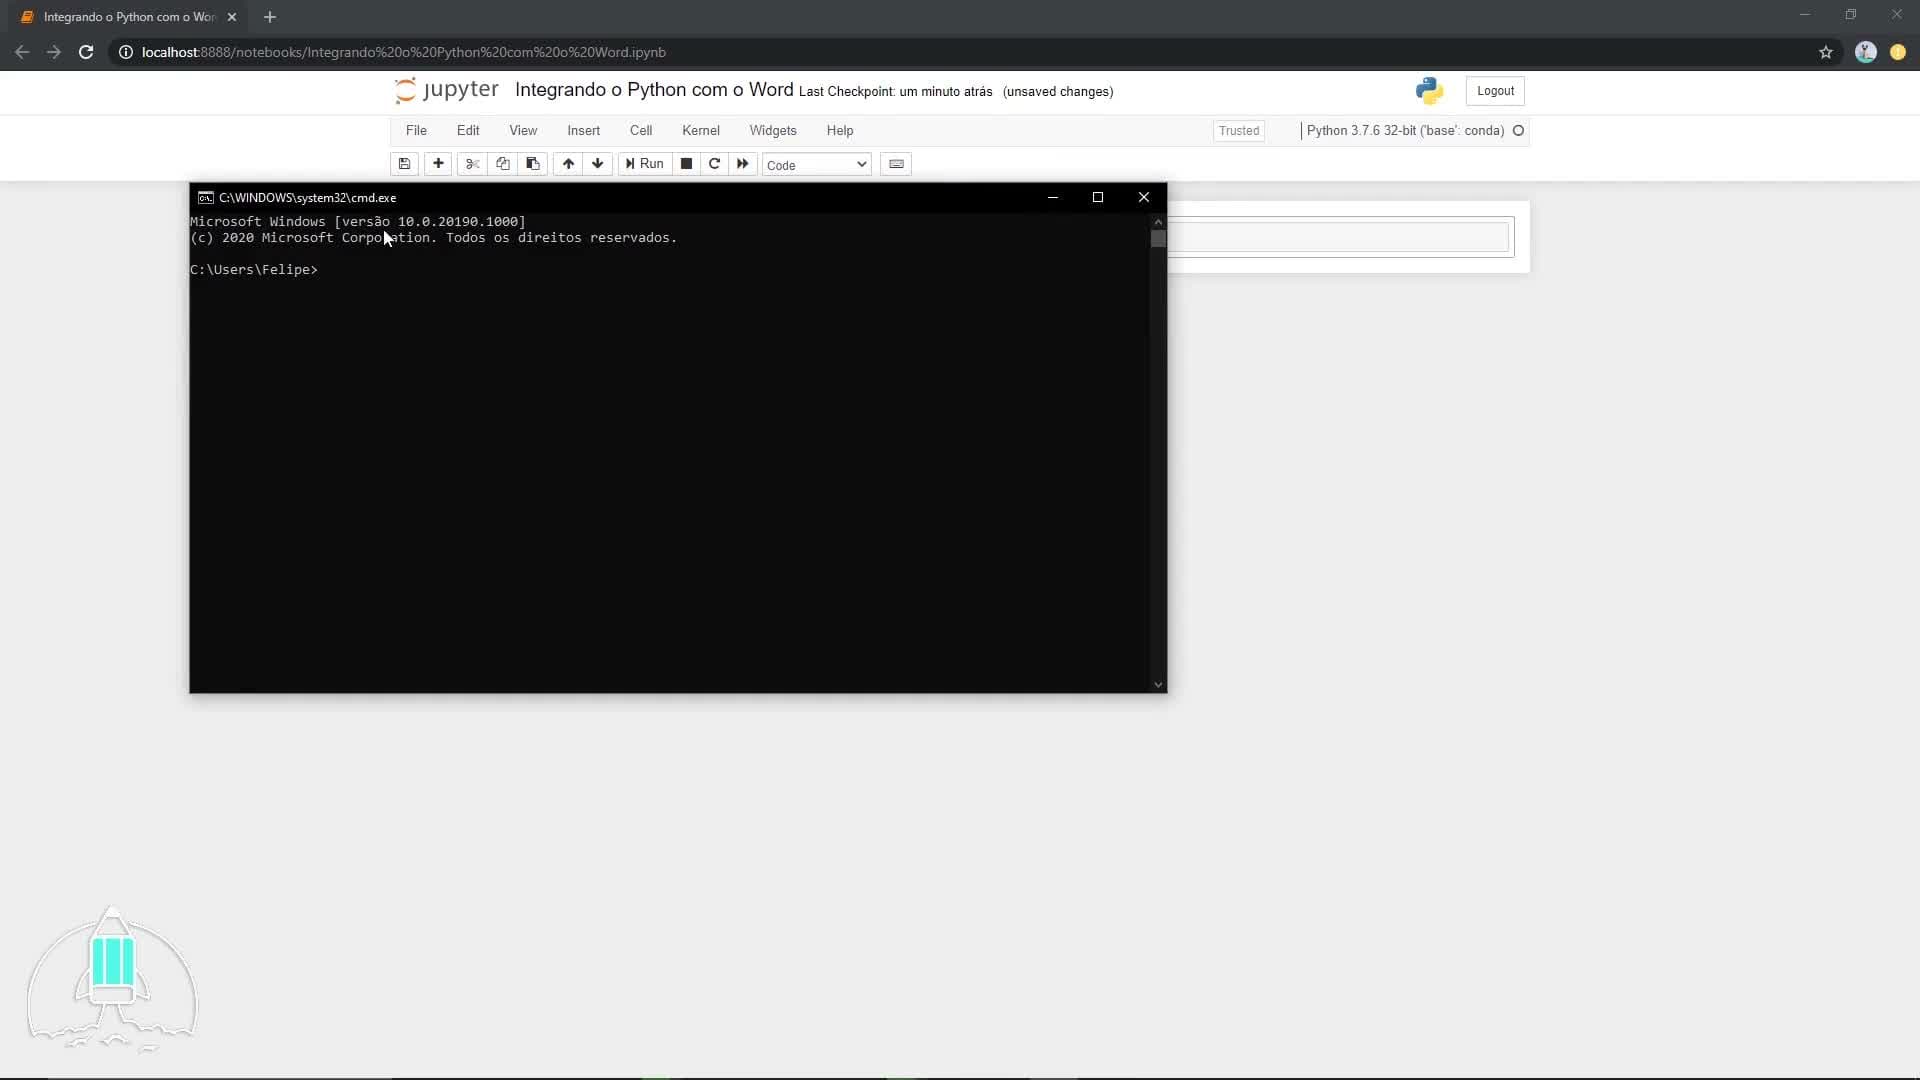Screen dimensions: 1920x1080
Task: Click the yellow browser update icon
Action: click(x=1898, y=52)
